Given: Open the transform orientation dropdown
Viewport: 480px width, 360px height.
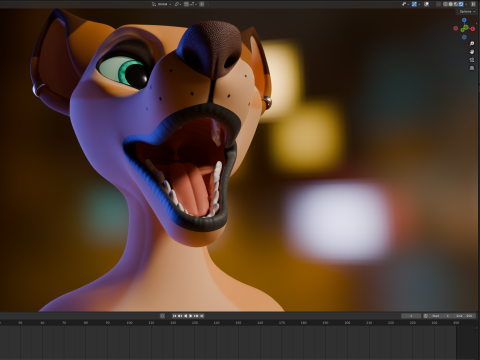Looking at the screenshot, I should pyautogui.click(x=162, y=4).
